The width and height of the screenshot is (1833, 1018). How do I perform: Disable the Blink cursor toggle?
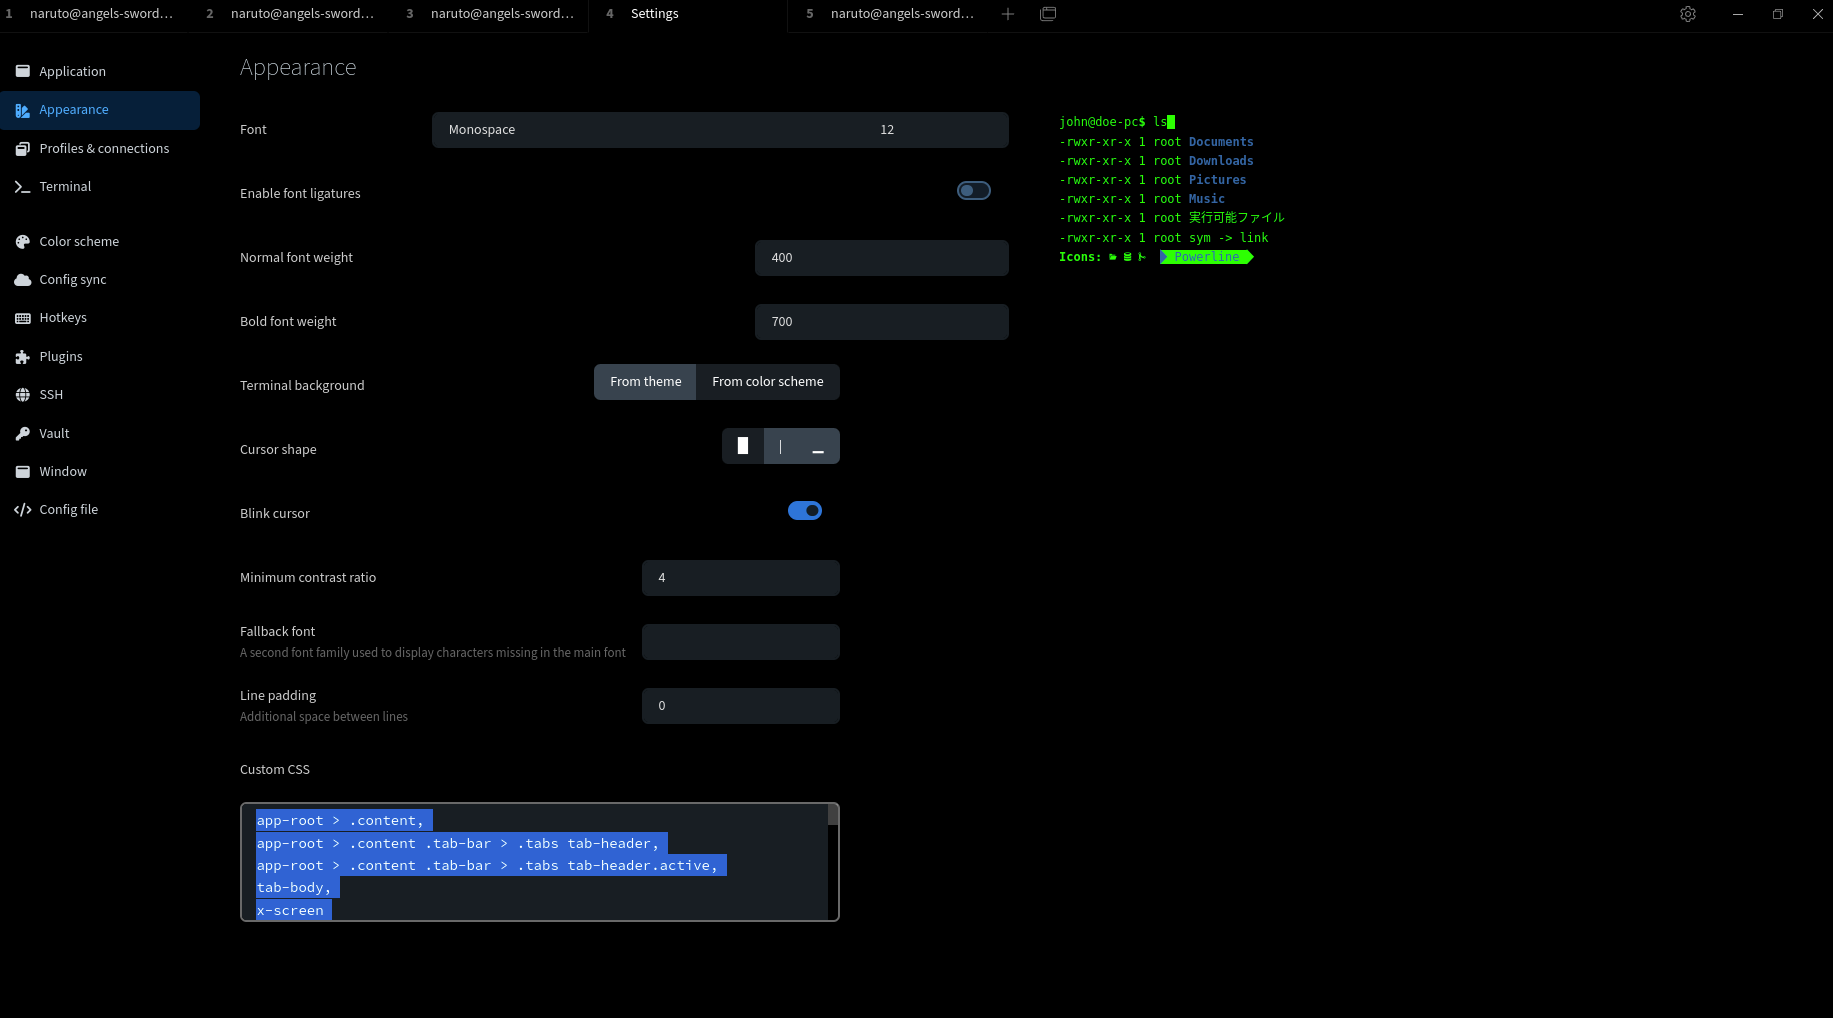click(804, 510)
